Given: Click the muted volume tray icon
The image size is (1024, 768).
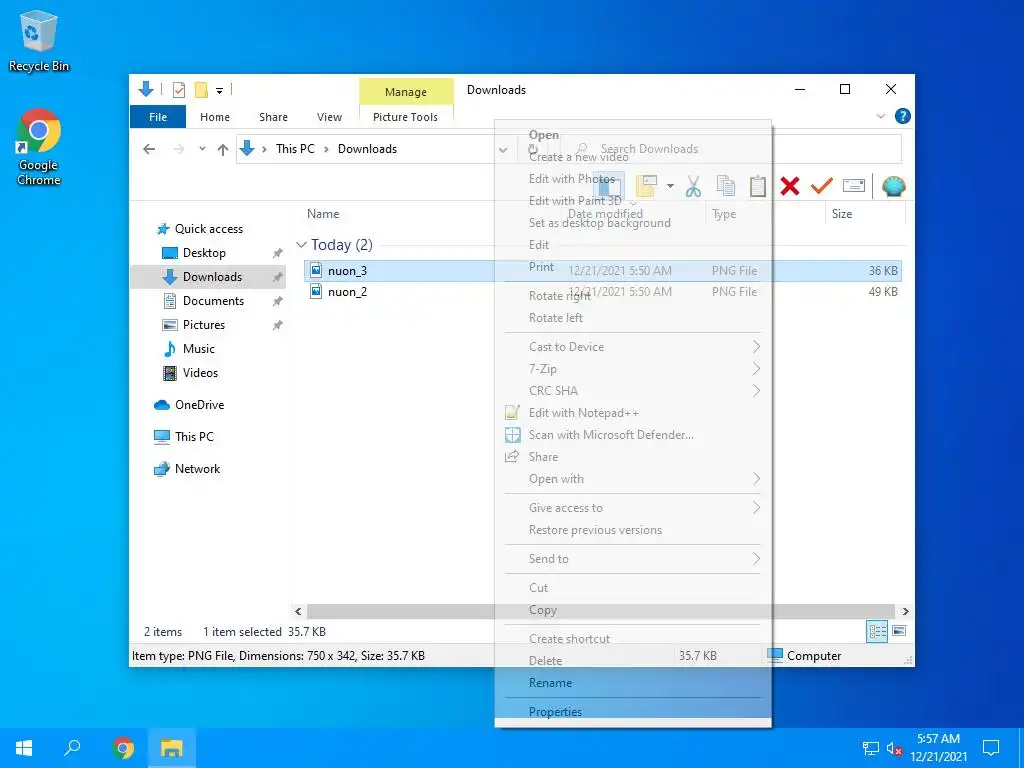Looking at the screenshot, I should point(894,748).
